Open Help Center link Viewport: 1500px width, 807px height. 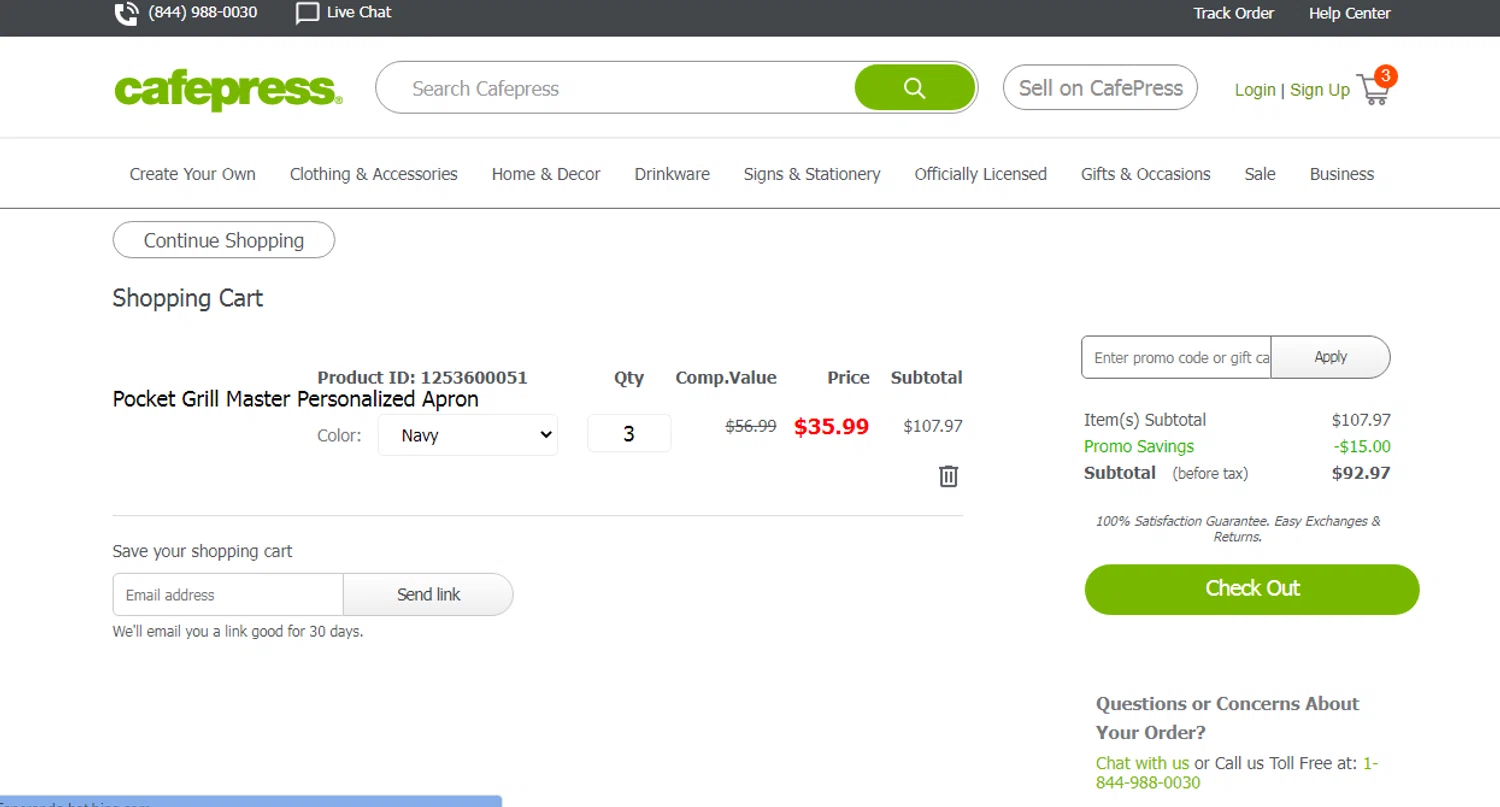(x=1350, y=13)
